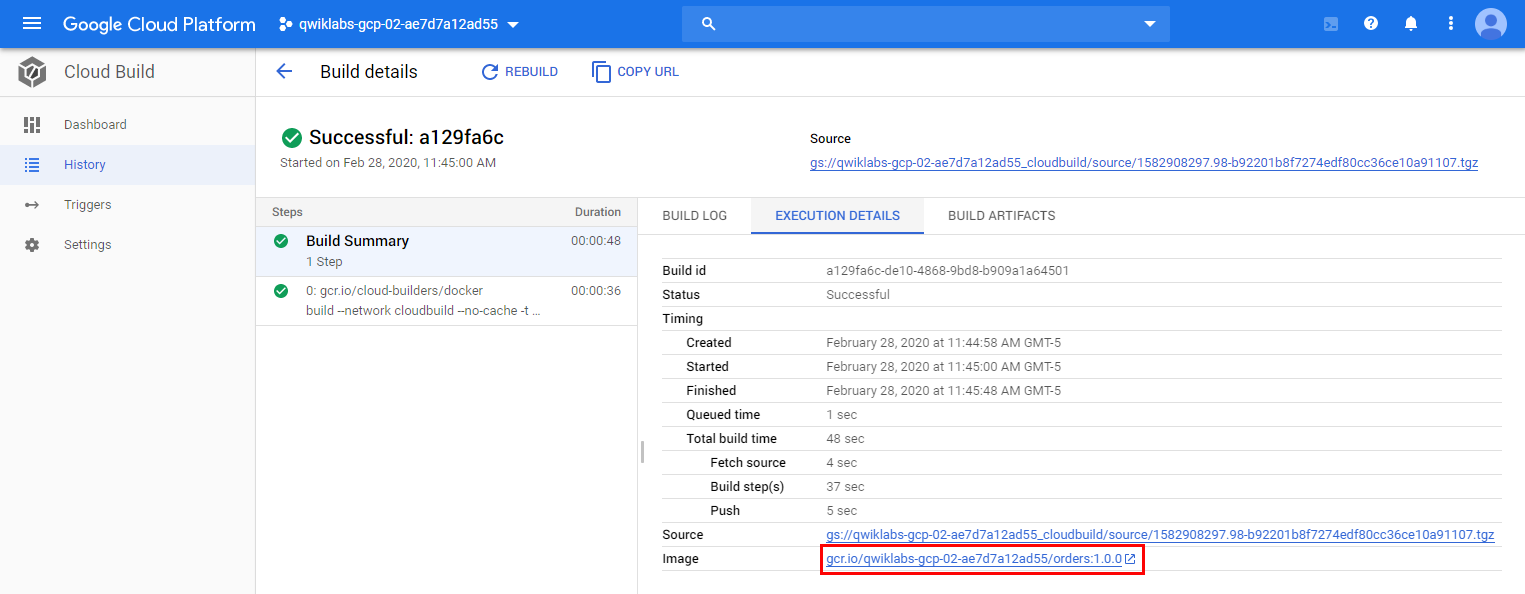This screenshot has height=594, width=1525.
Task: Click the green check next to docker step
Action: coord(281,291)
